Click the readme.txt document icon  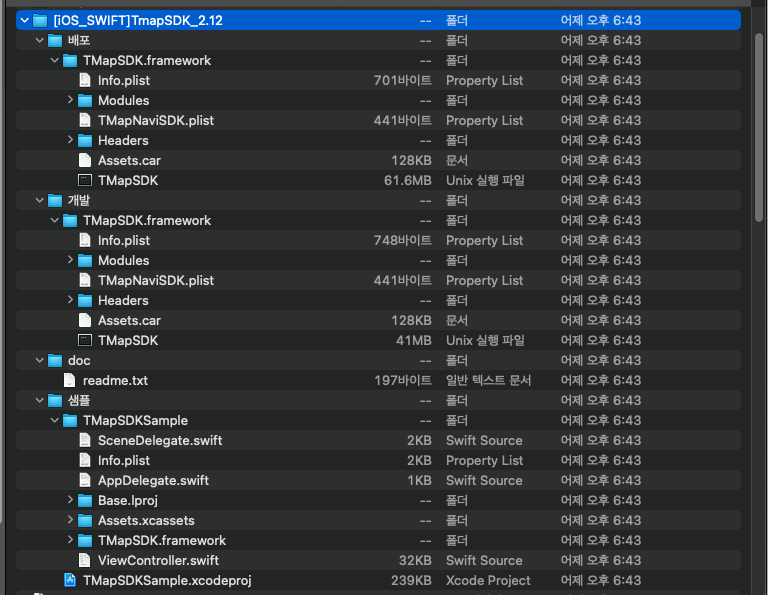(x=70, y=381)
